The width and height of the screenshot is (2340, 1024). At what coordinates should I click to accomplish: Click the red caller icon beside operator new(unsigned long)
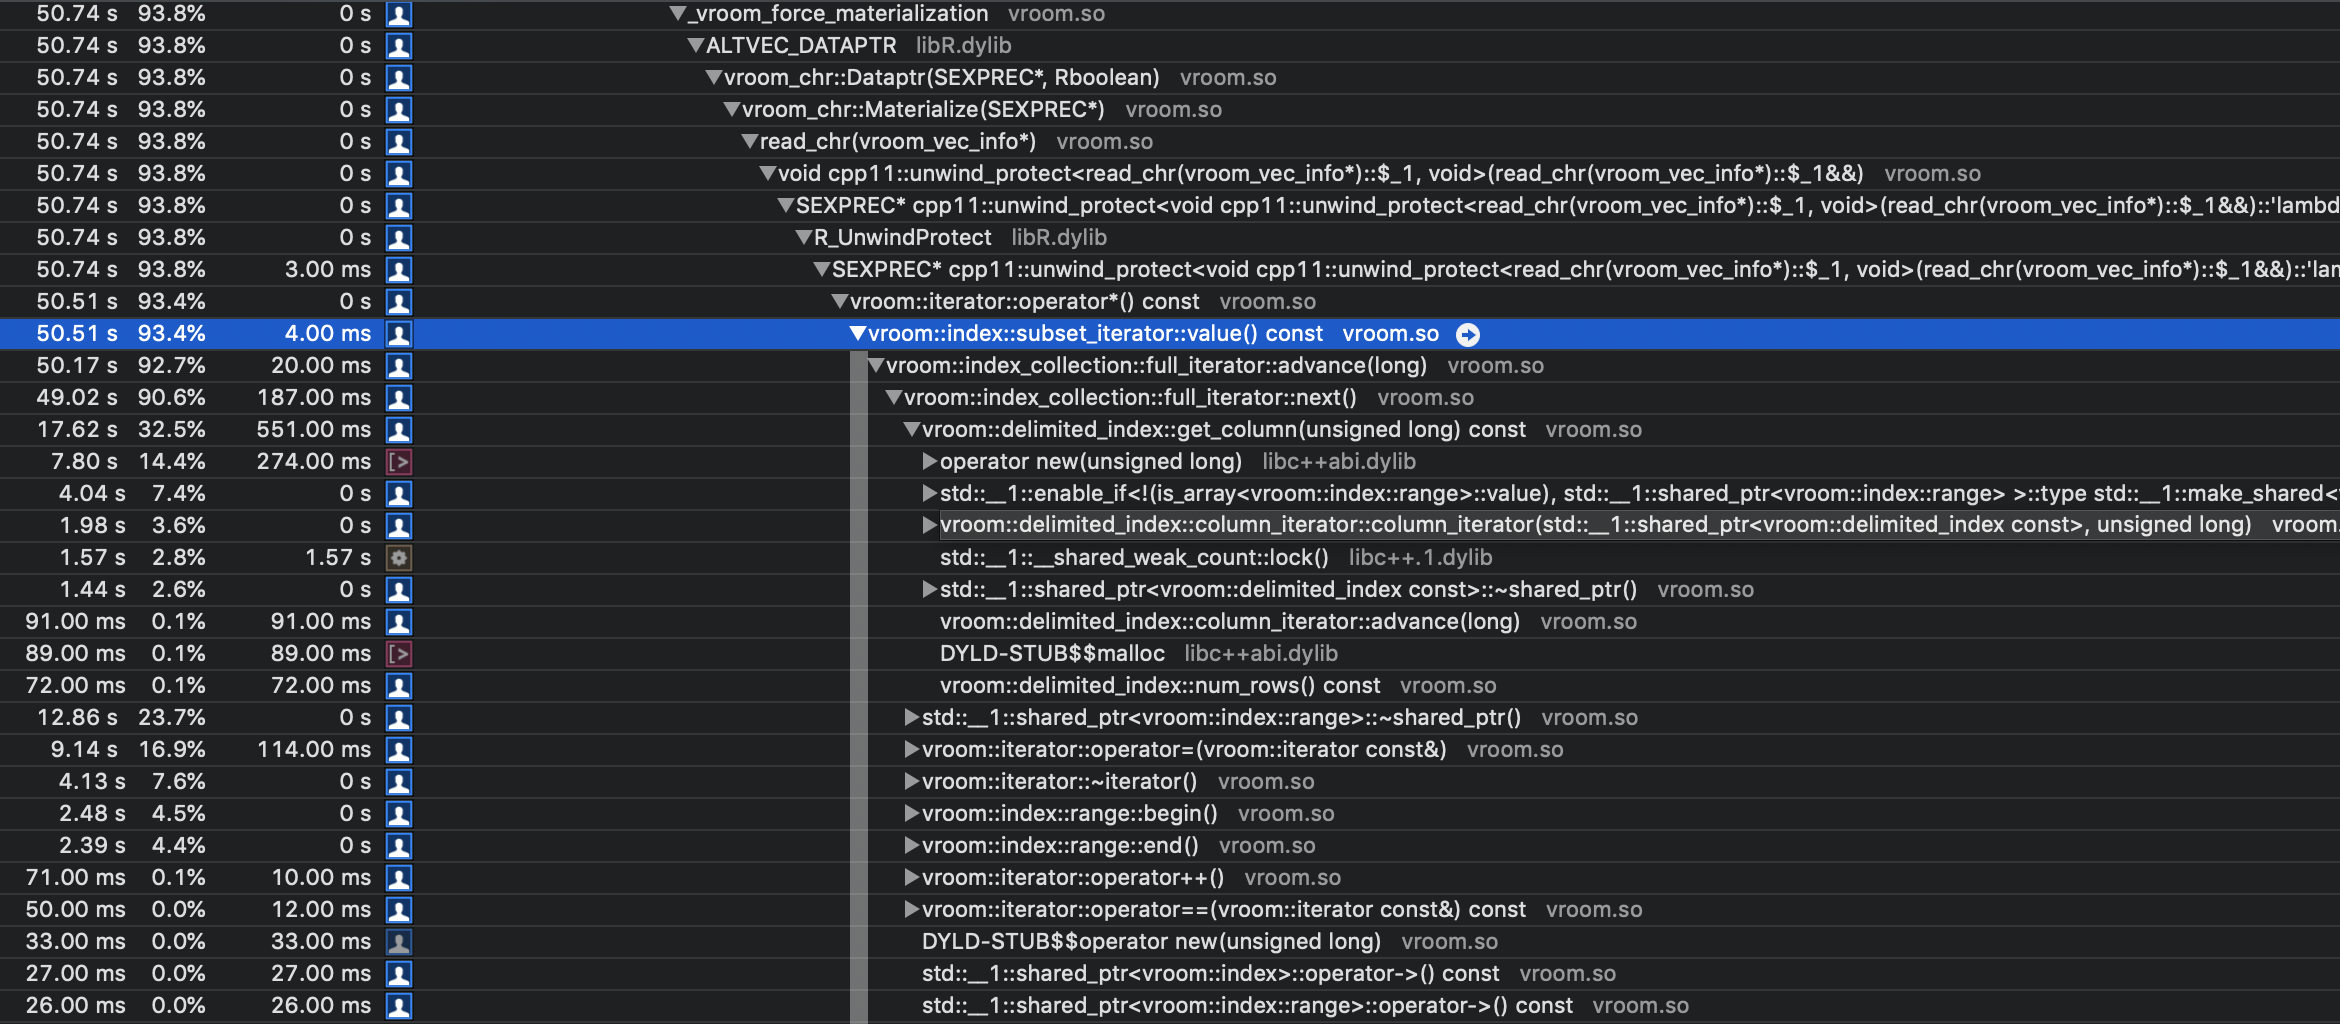[x=399, y=461]
